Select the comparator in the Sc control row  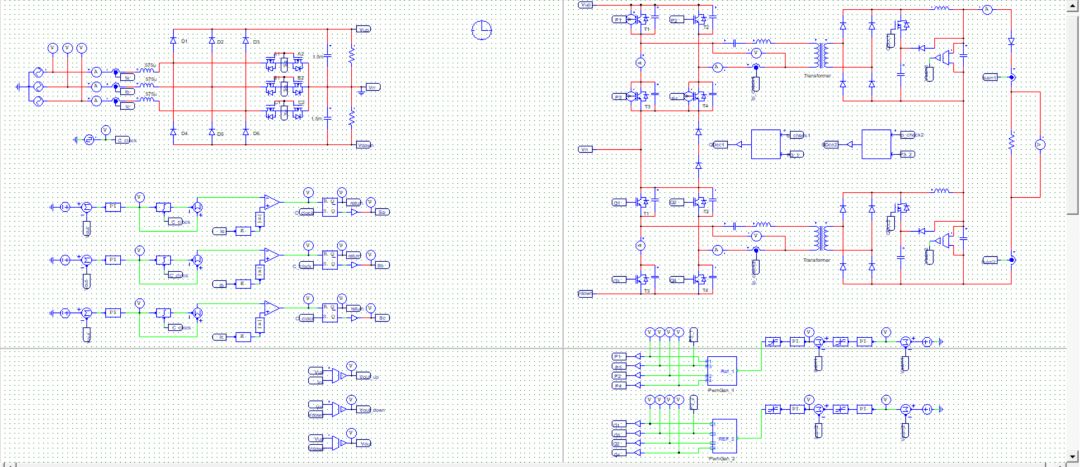[272, 307]
